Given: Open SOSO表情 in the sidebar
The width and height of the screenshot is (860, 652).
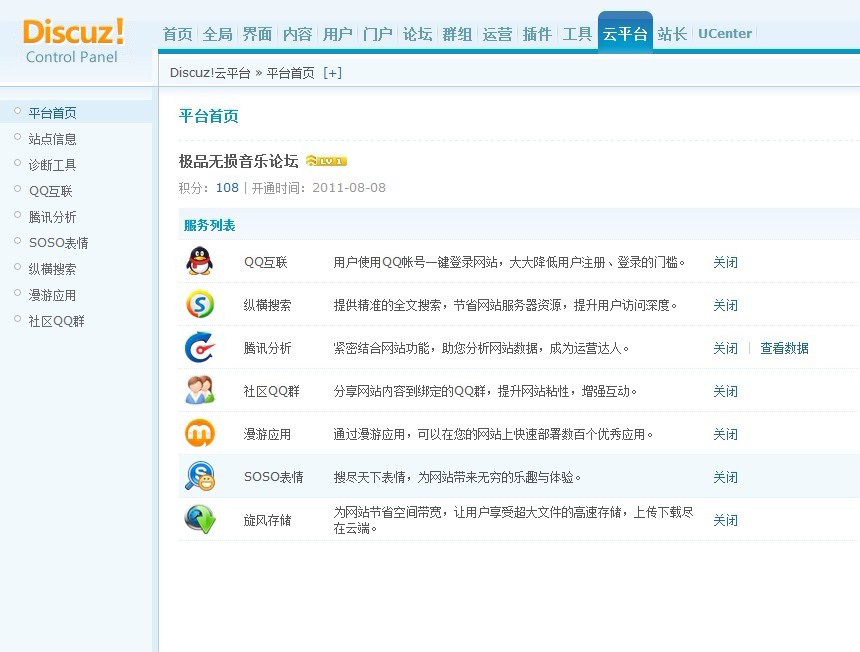Looking at the screenshot, I should [59, 243].
